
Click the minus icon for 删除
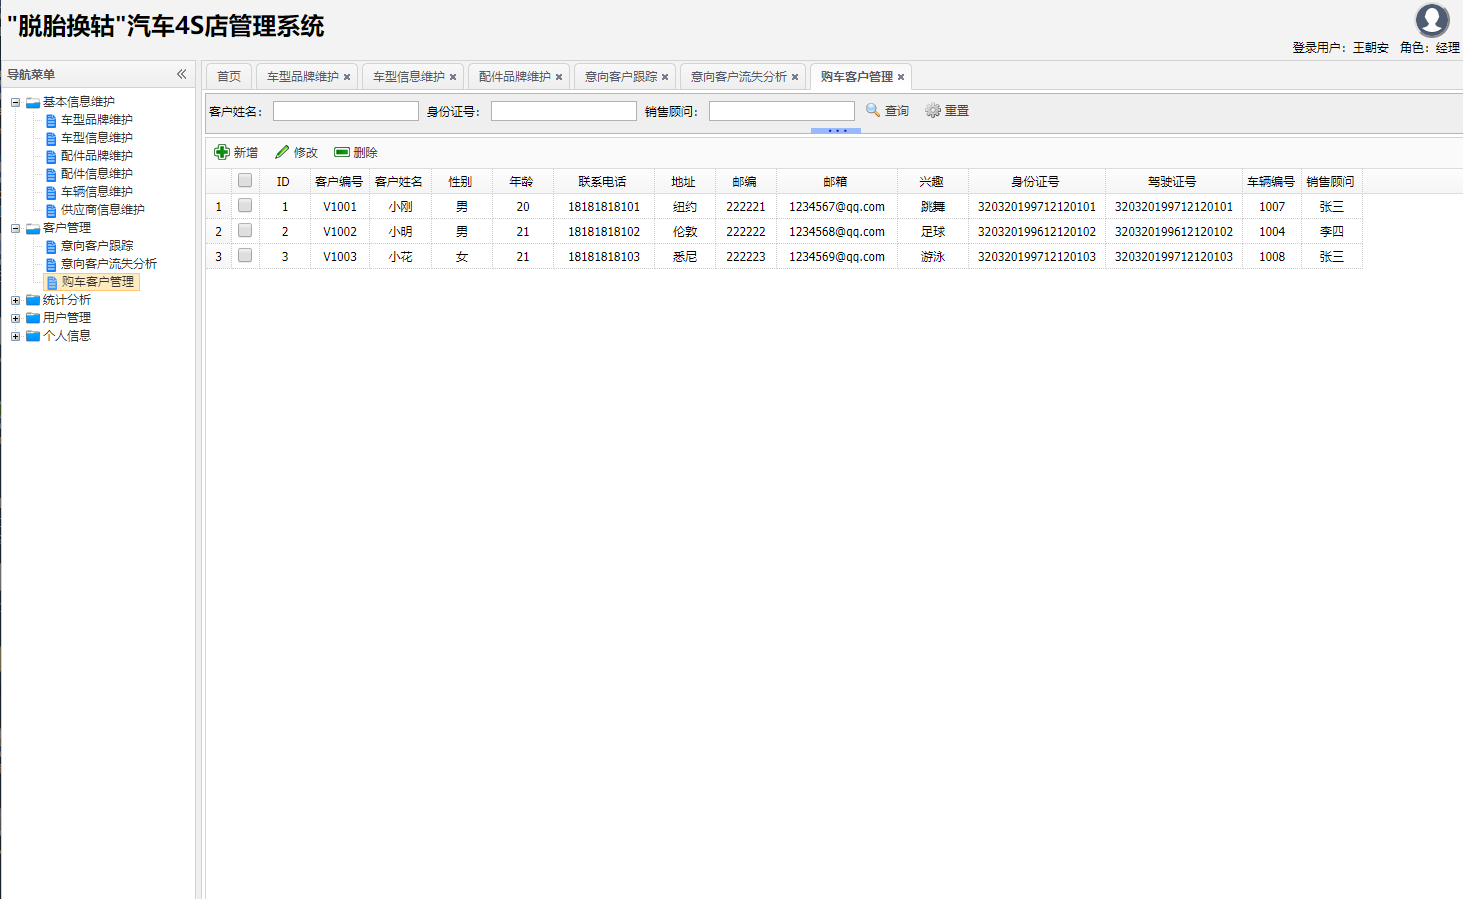(x=342, y=152)
